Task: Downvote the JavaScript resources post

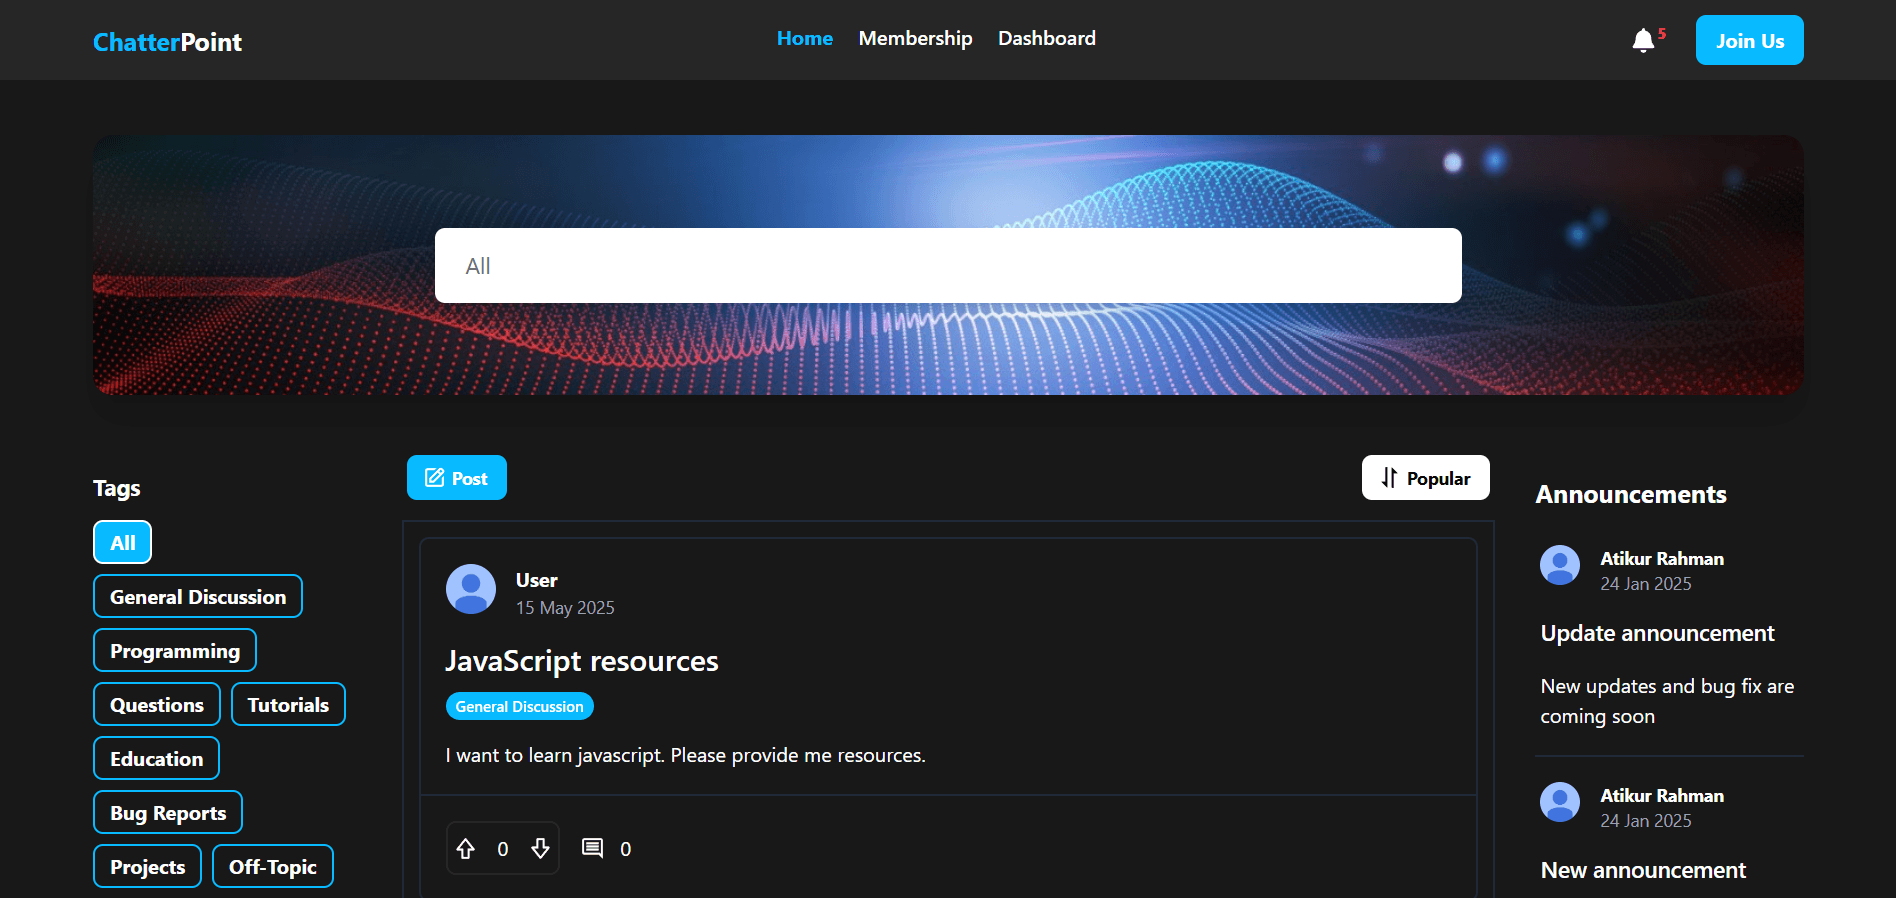Action: click(540, 849)
